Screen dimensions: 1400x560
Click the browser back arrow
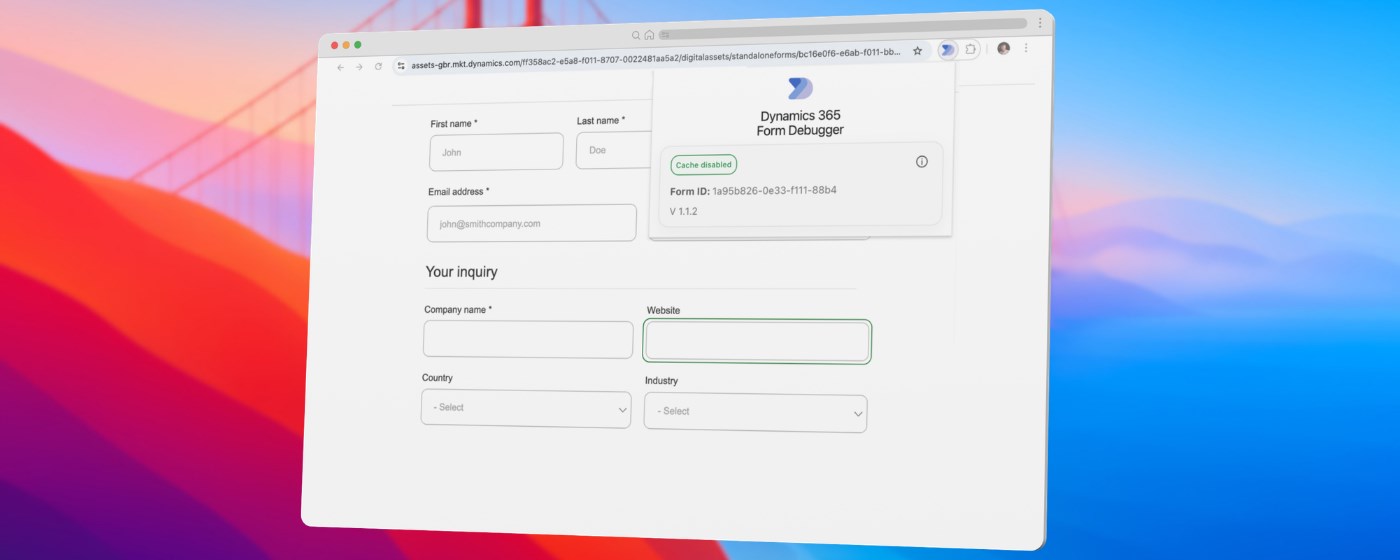(x=340, y=67)
